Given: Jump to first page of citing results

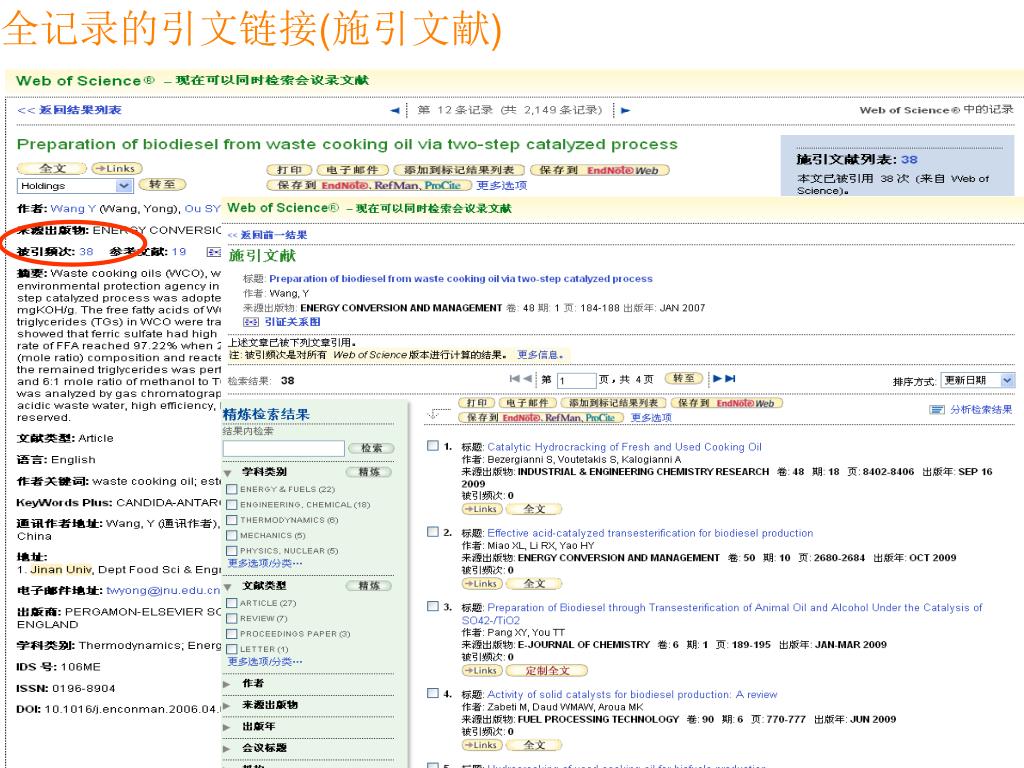Looking at the screenshot, I should click(515, 378).
